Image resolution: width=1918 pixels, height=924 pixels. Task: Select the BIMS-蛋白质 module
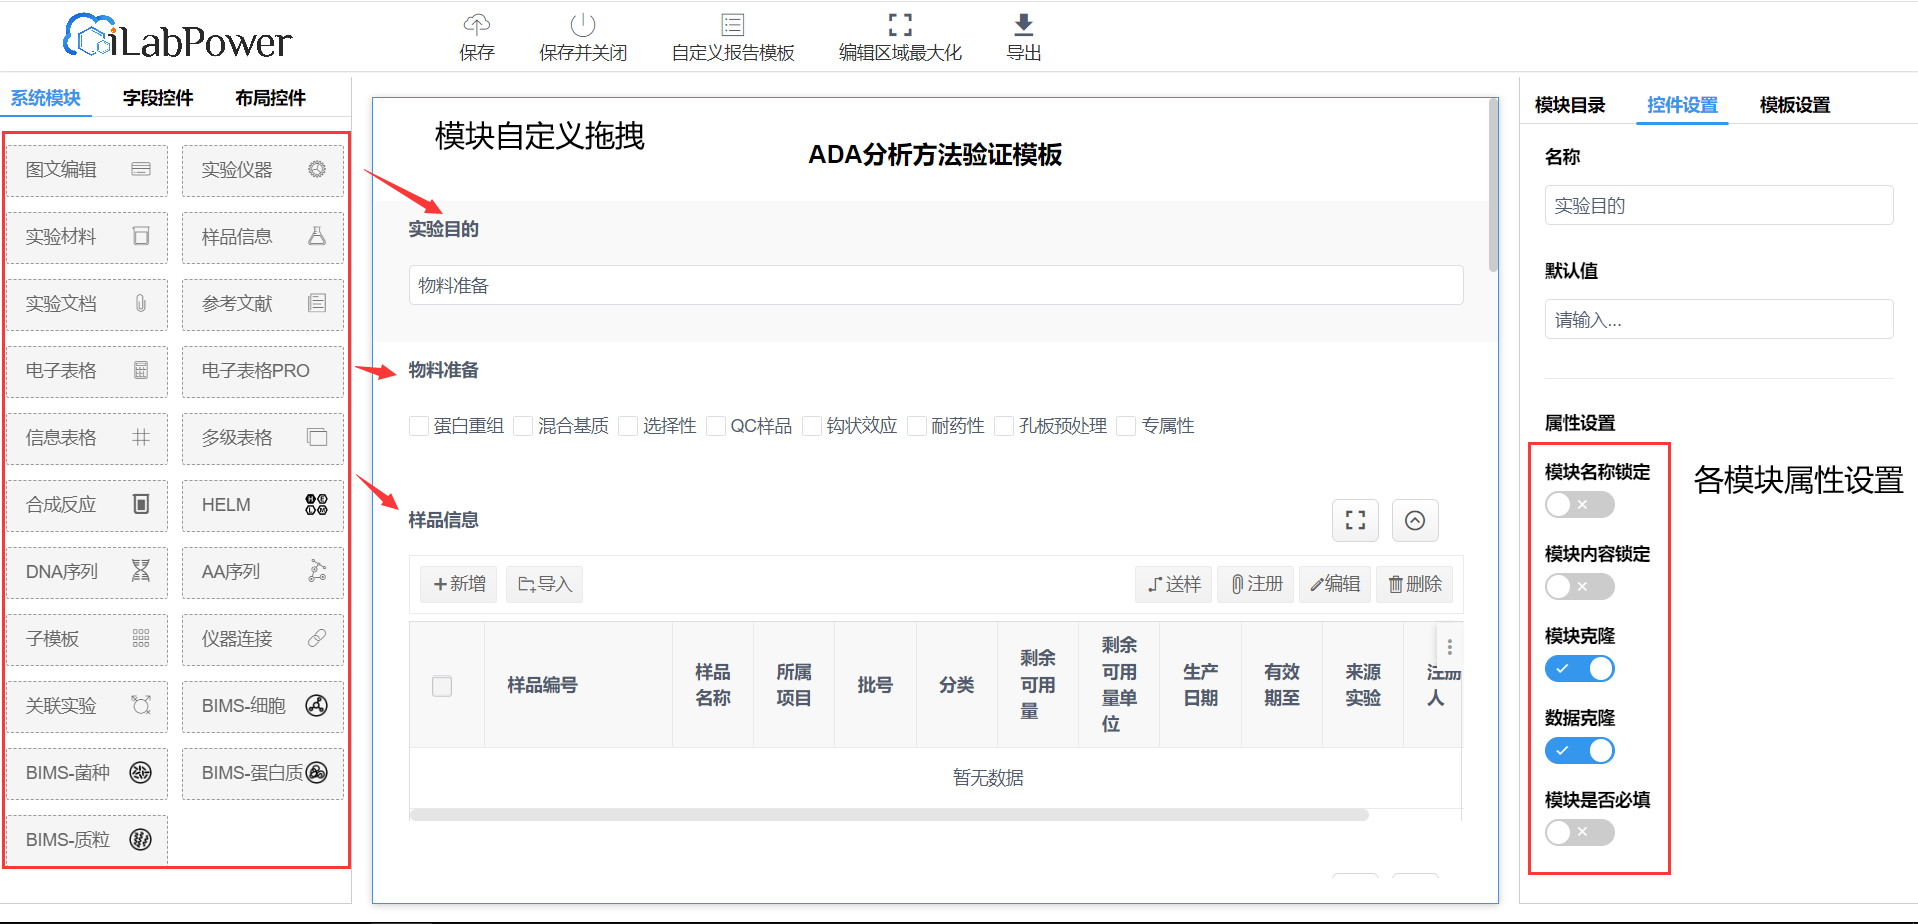[263, 773]
